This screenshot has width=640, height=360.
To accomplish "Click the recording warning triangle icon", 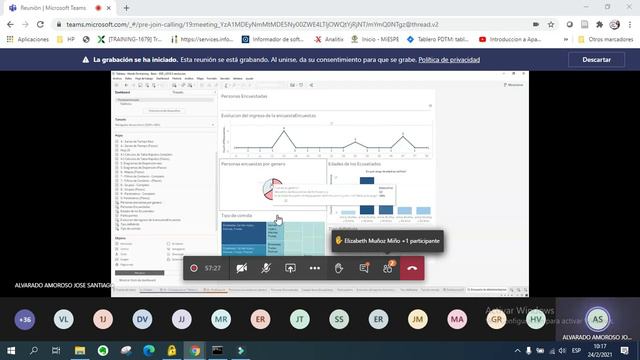I will [86, 60].
